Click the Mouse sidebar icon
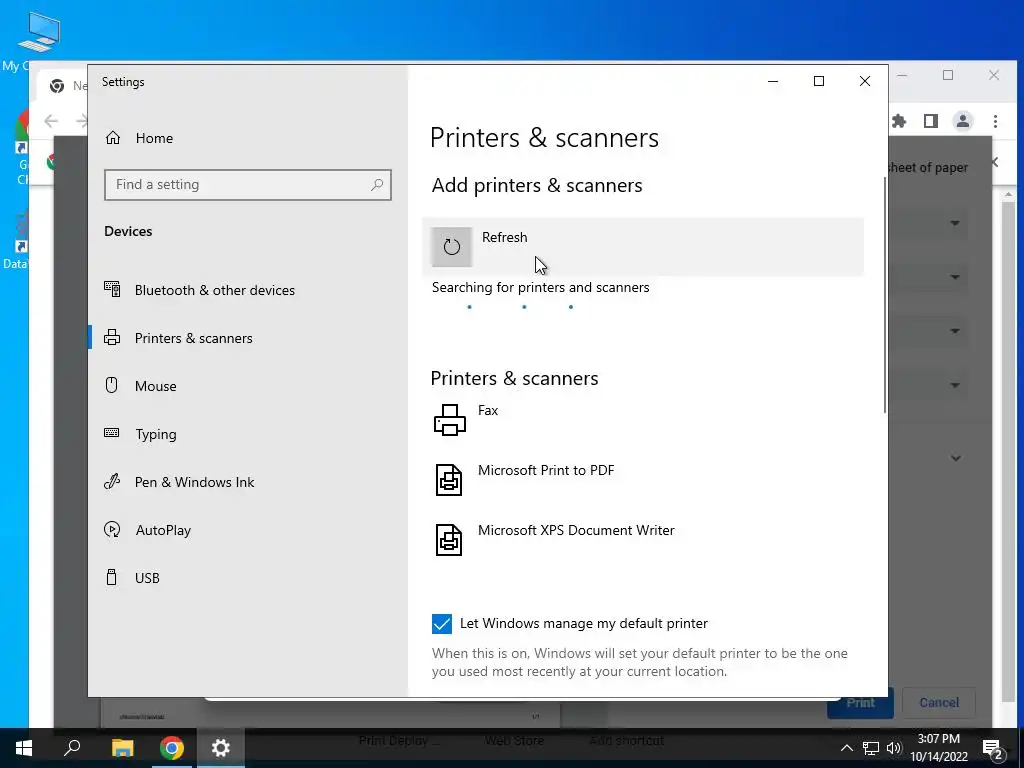Viewport: 1024px width, 768px height. click(x=112, y=385)
